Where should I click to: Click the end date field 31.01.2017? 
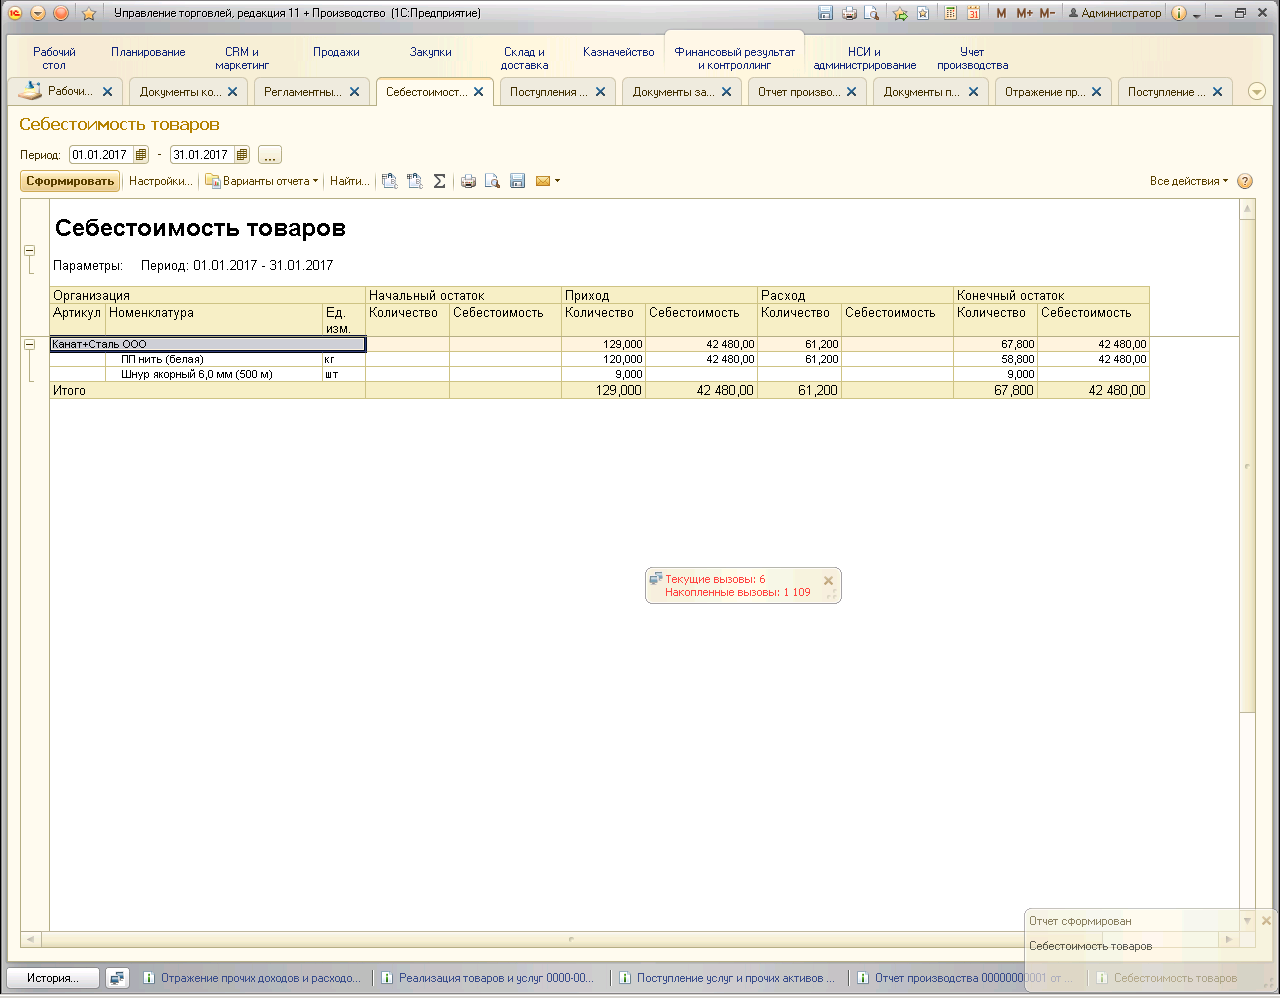click(201, 155)
